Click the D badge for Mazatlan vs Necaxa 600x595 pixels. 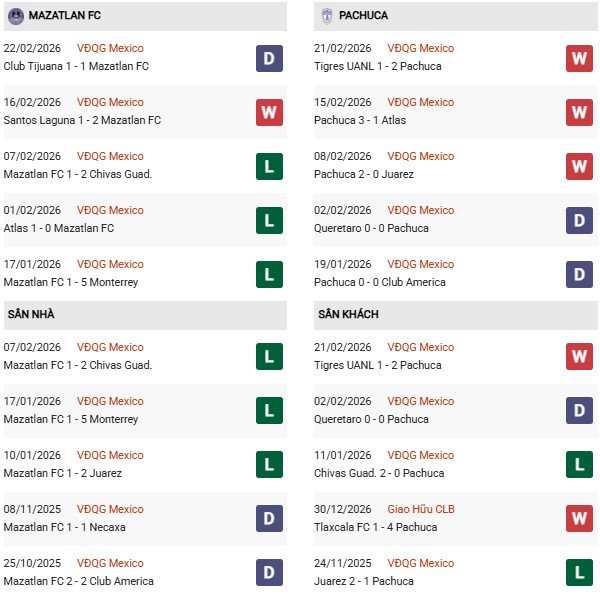click(269, 519)
